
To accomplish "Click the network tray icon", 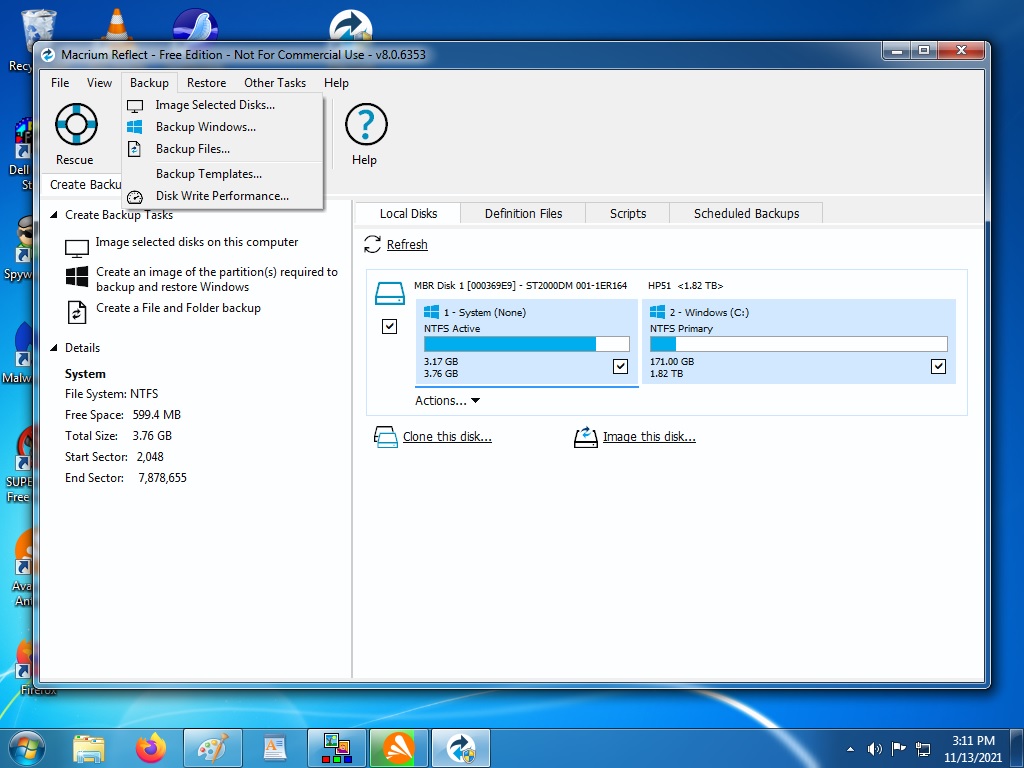I will click(923, 749).
